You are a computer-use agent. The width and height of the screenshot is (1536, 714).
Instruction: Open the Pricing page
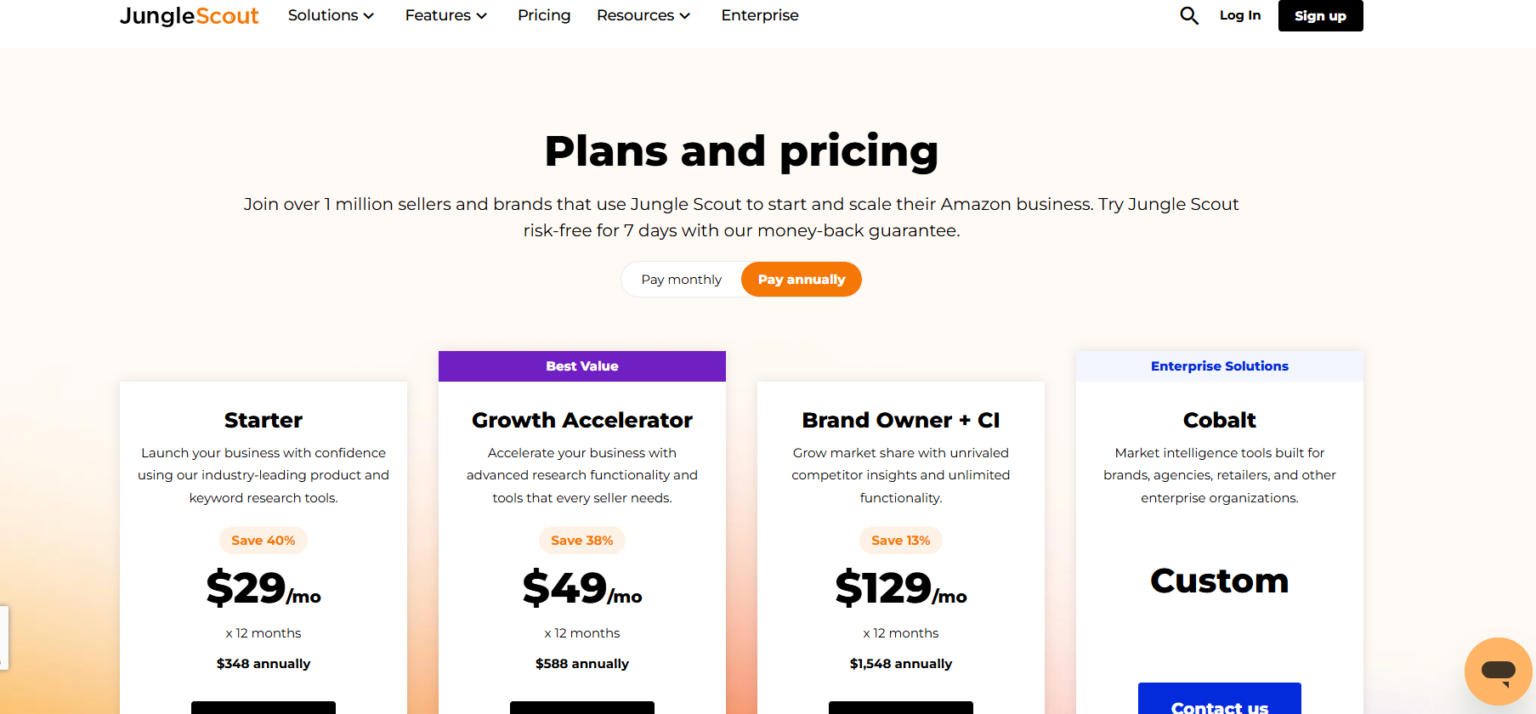tap(544, 16)
